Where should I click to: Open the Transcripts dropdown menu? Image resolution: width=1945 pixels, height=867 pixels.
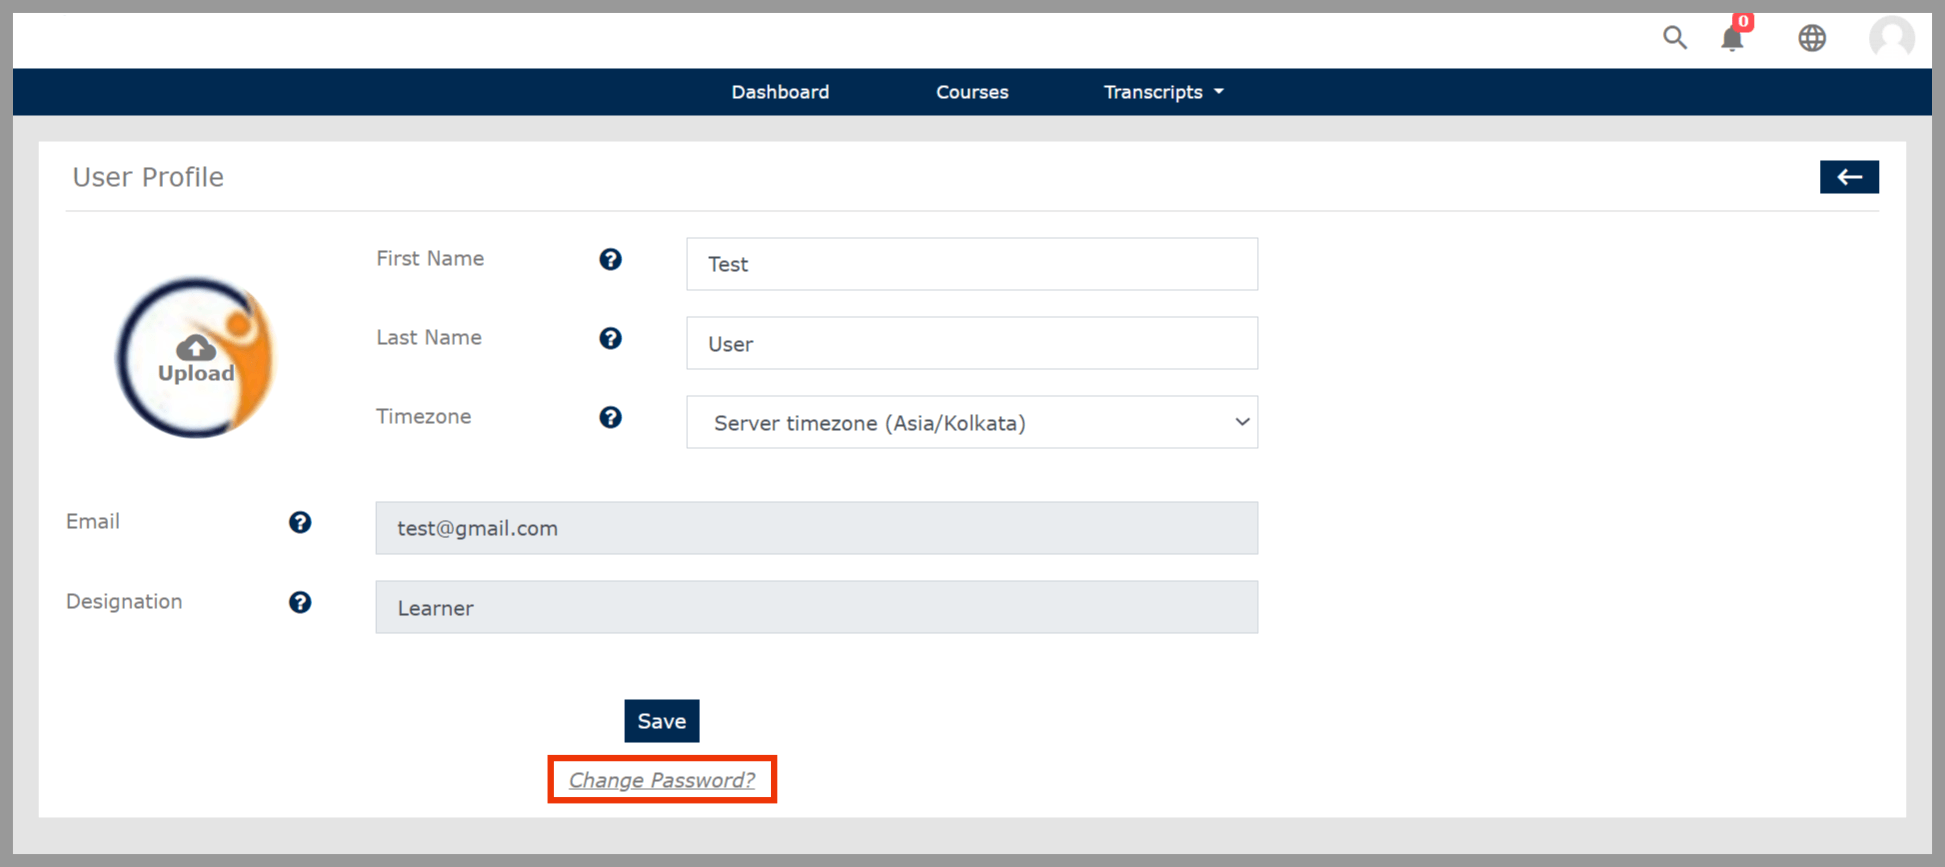1163,92
